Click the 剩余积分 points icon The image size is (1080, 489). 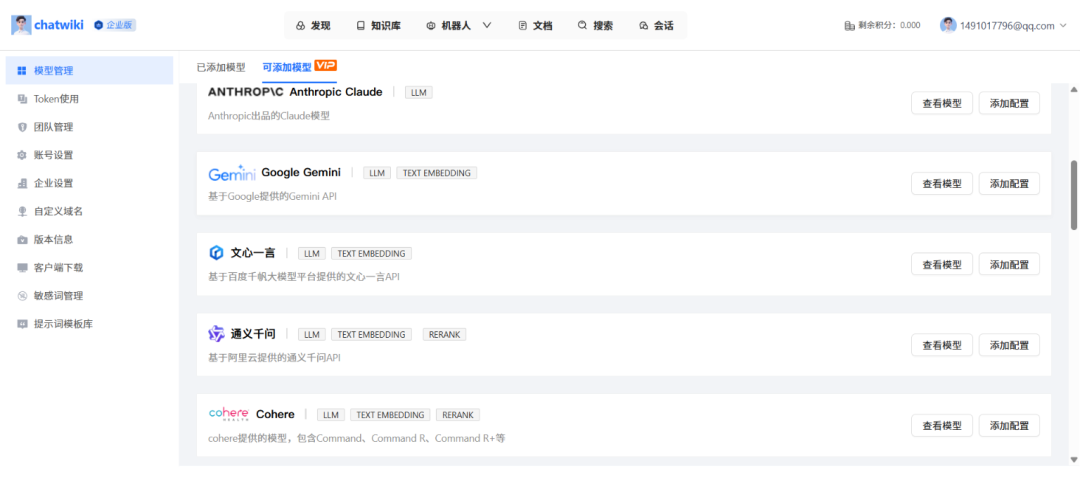click(849, 25)
